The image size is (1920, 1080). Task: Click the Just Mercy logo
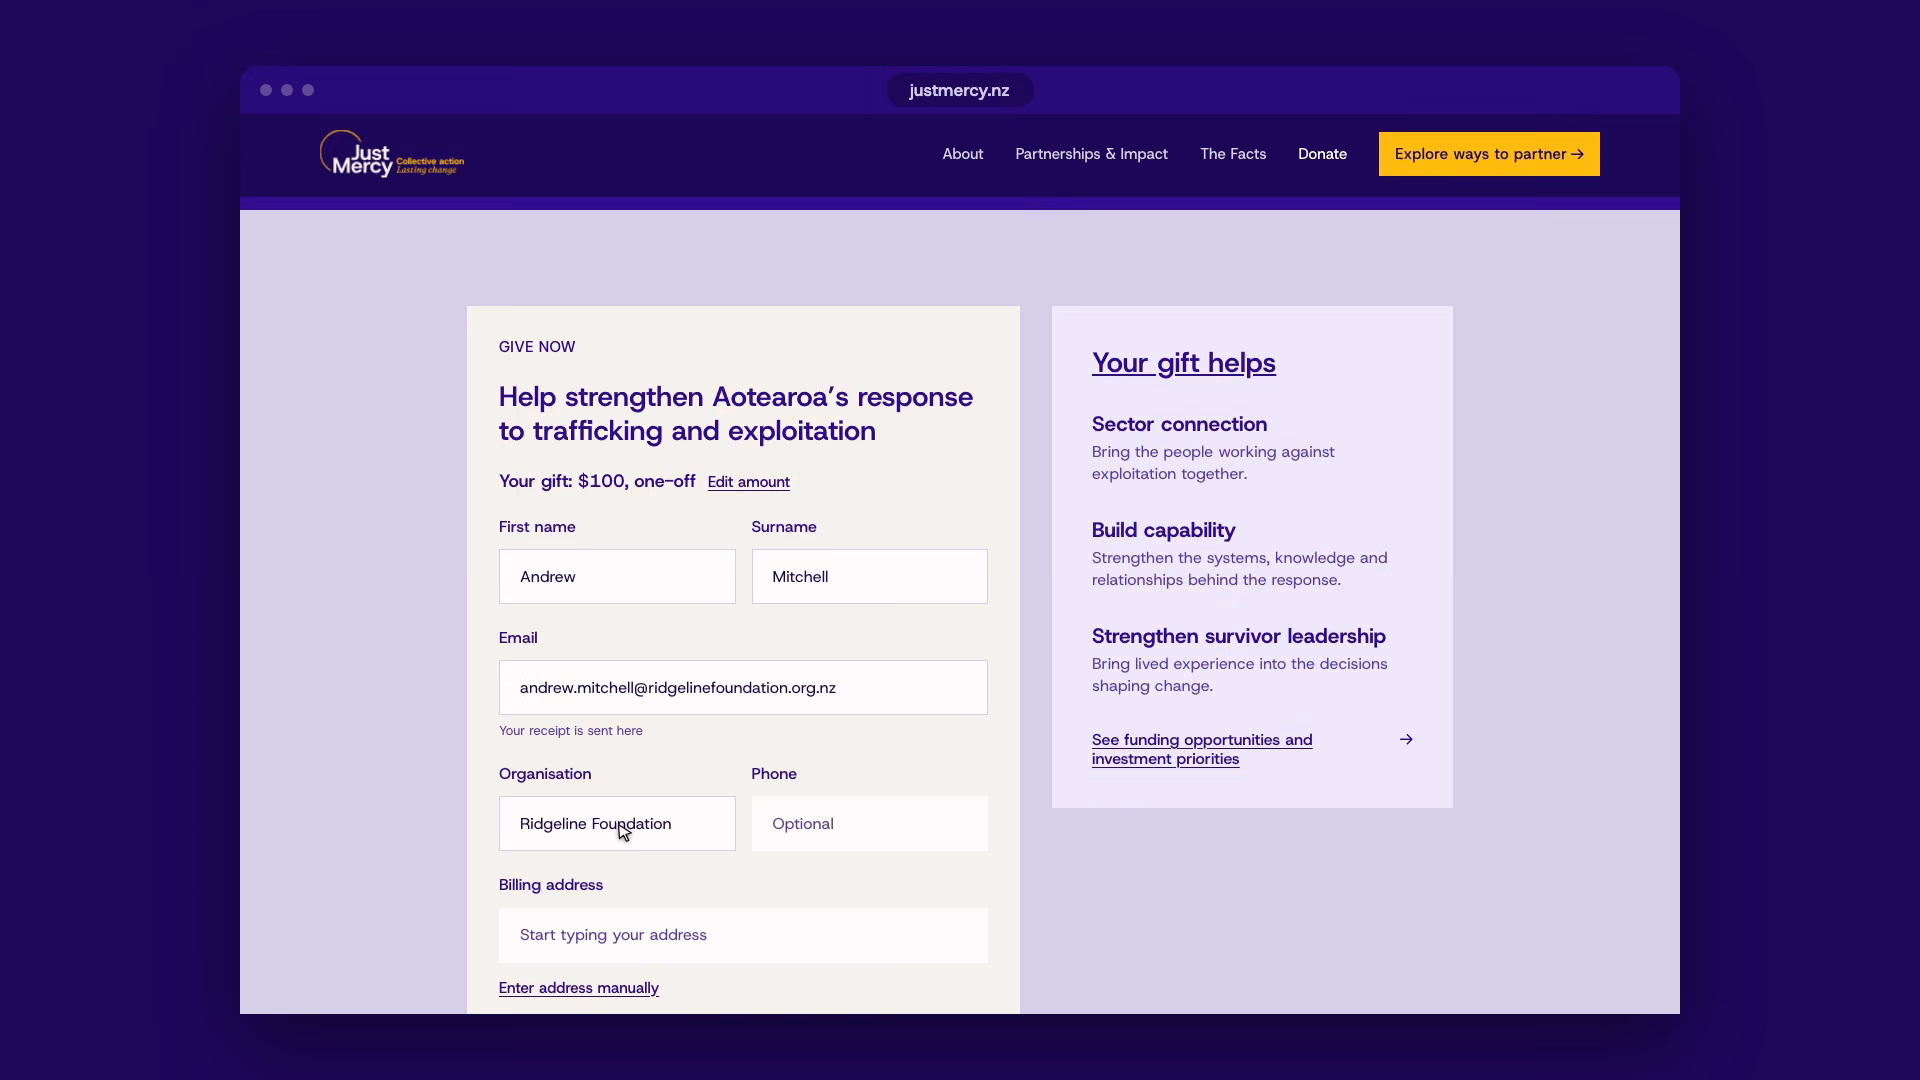391,154
